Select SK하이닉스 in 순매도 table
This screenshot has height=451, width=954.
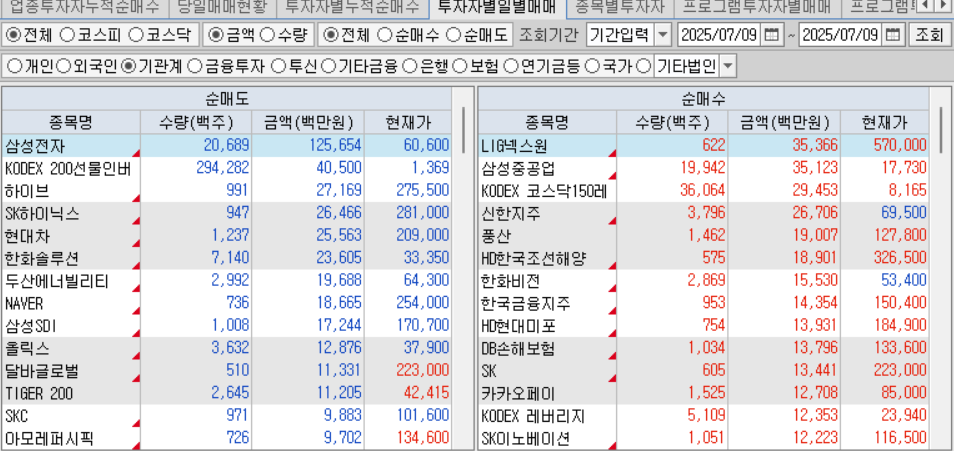click(227, 214)
